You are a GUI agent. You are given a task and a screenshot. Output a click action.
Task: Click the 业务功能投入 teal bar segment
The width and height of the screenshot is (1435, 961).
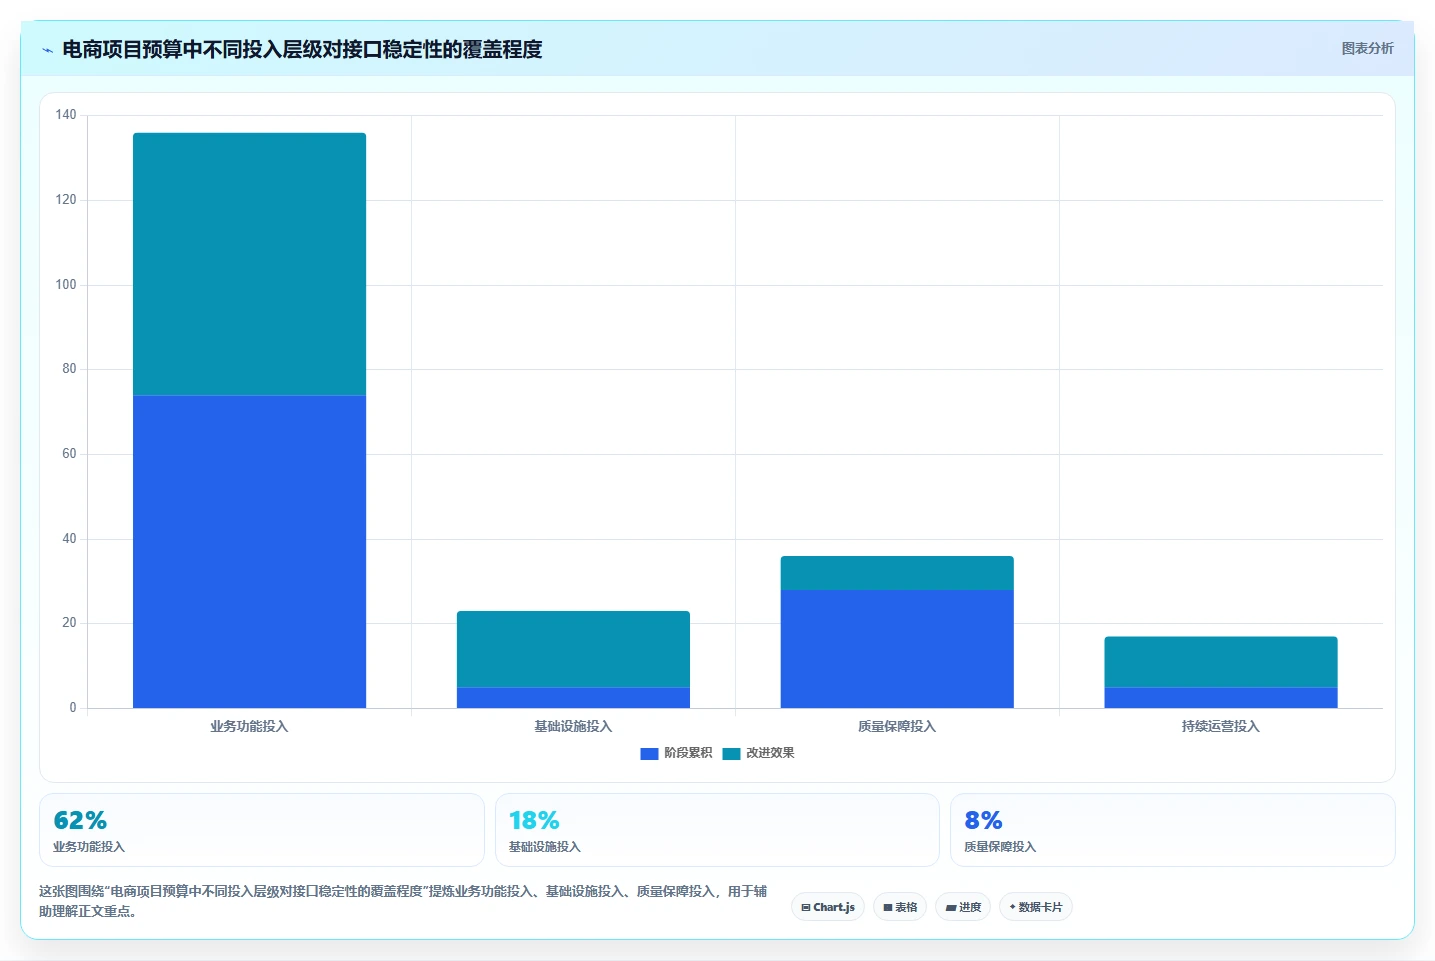point(249,264)
